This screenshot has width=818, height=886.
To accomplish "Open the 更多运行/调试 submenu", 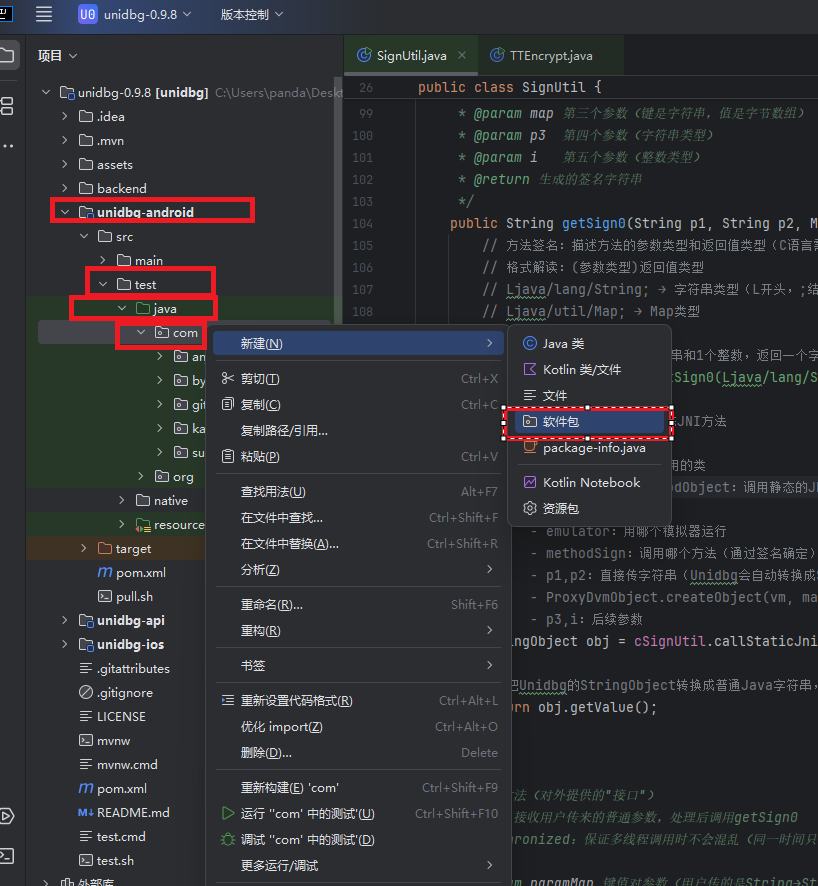I will click(358, 866).
